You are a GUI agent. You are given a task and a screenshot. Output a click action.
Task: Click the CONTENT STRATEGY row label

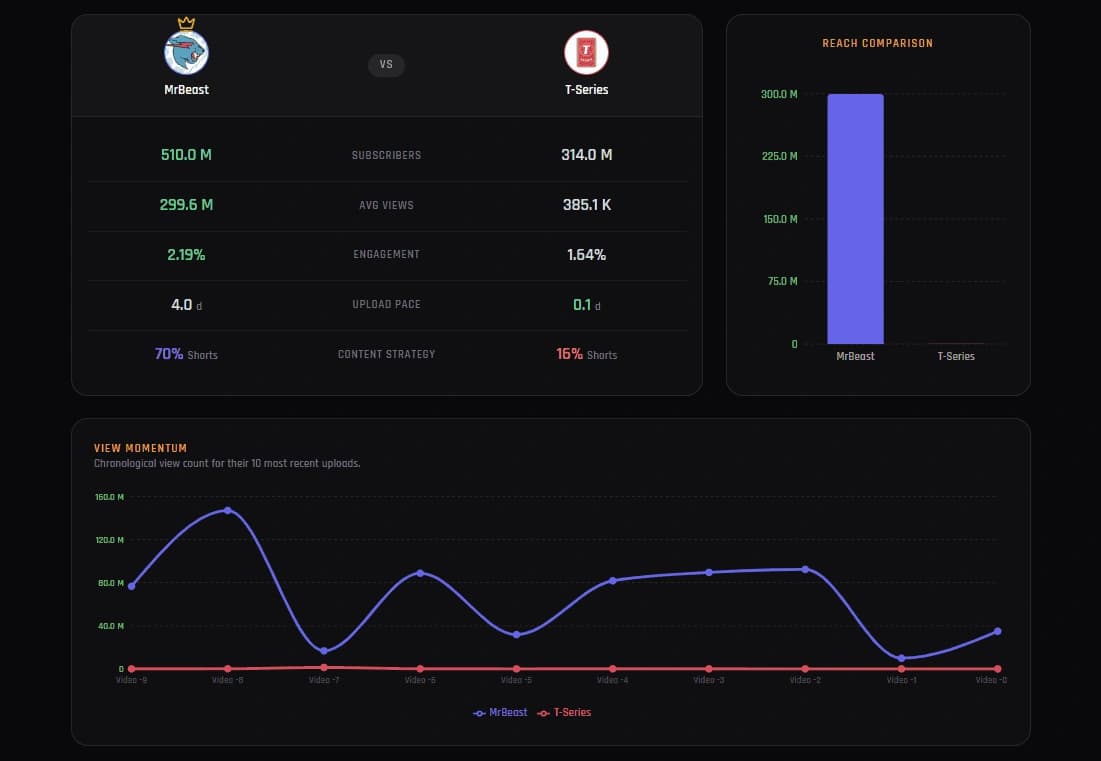(x=386, y=354)
